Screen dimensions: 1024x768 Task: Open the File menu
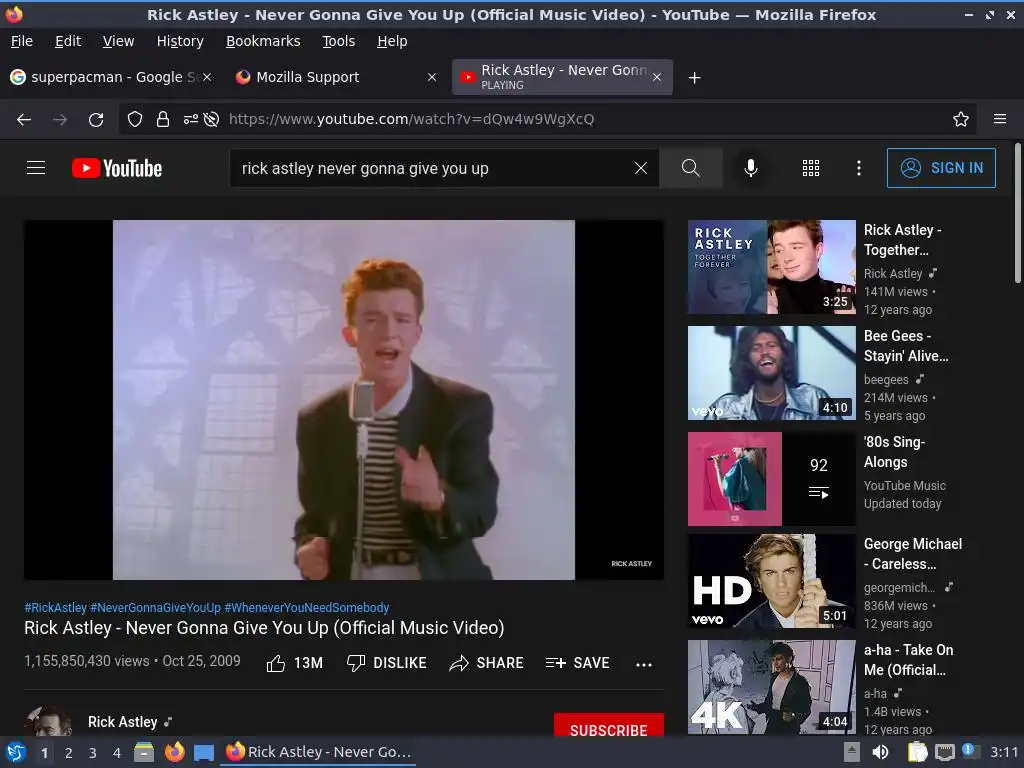[22, 41]
